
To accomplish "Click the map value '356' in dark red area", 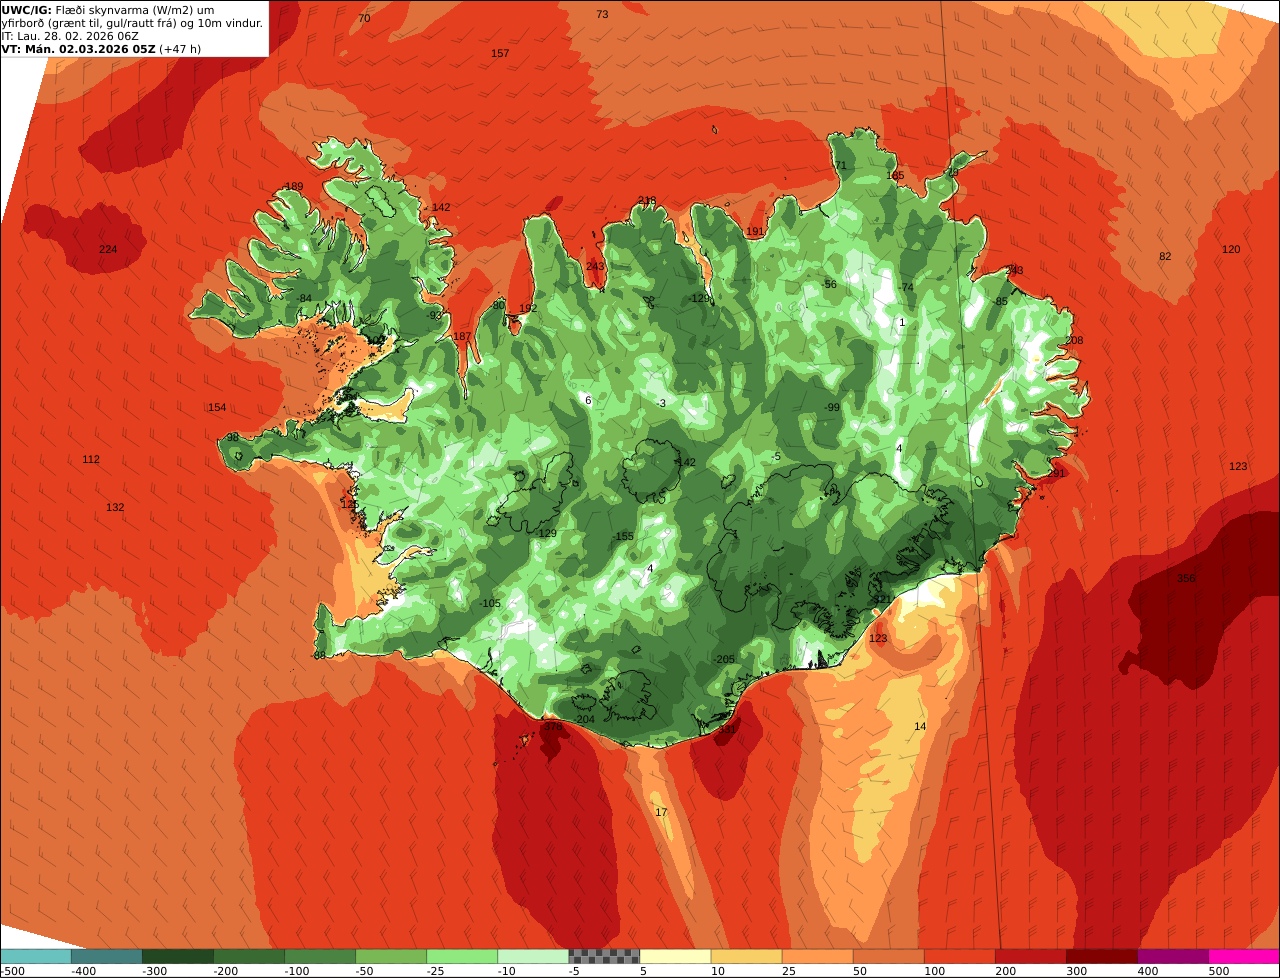I will point(1186,579).
